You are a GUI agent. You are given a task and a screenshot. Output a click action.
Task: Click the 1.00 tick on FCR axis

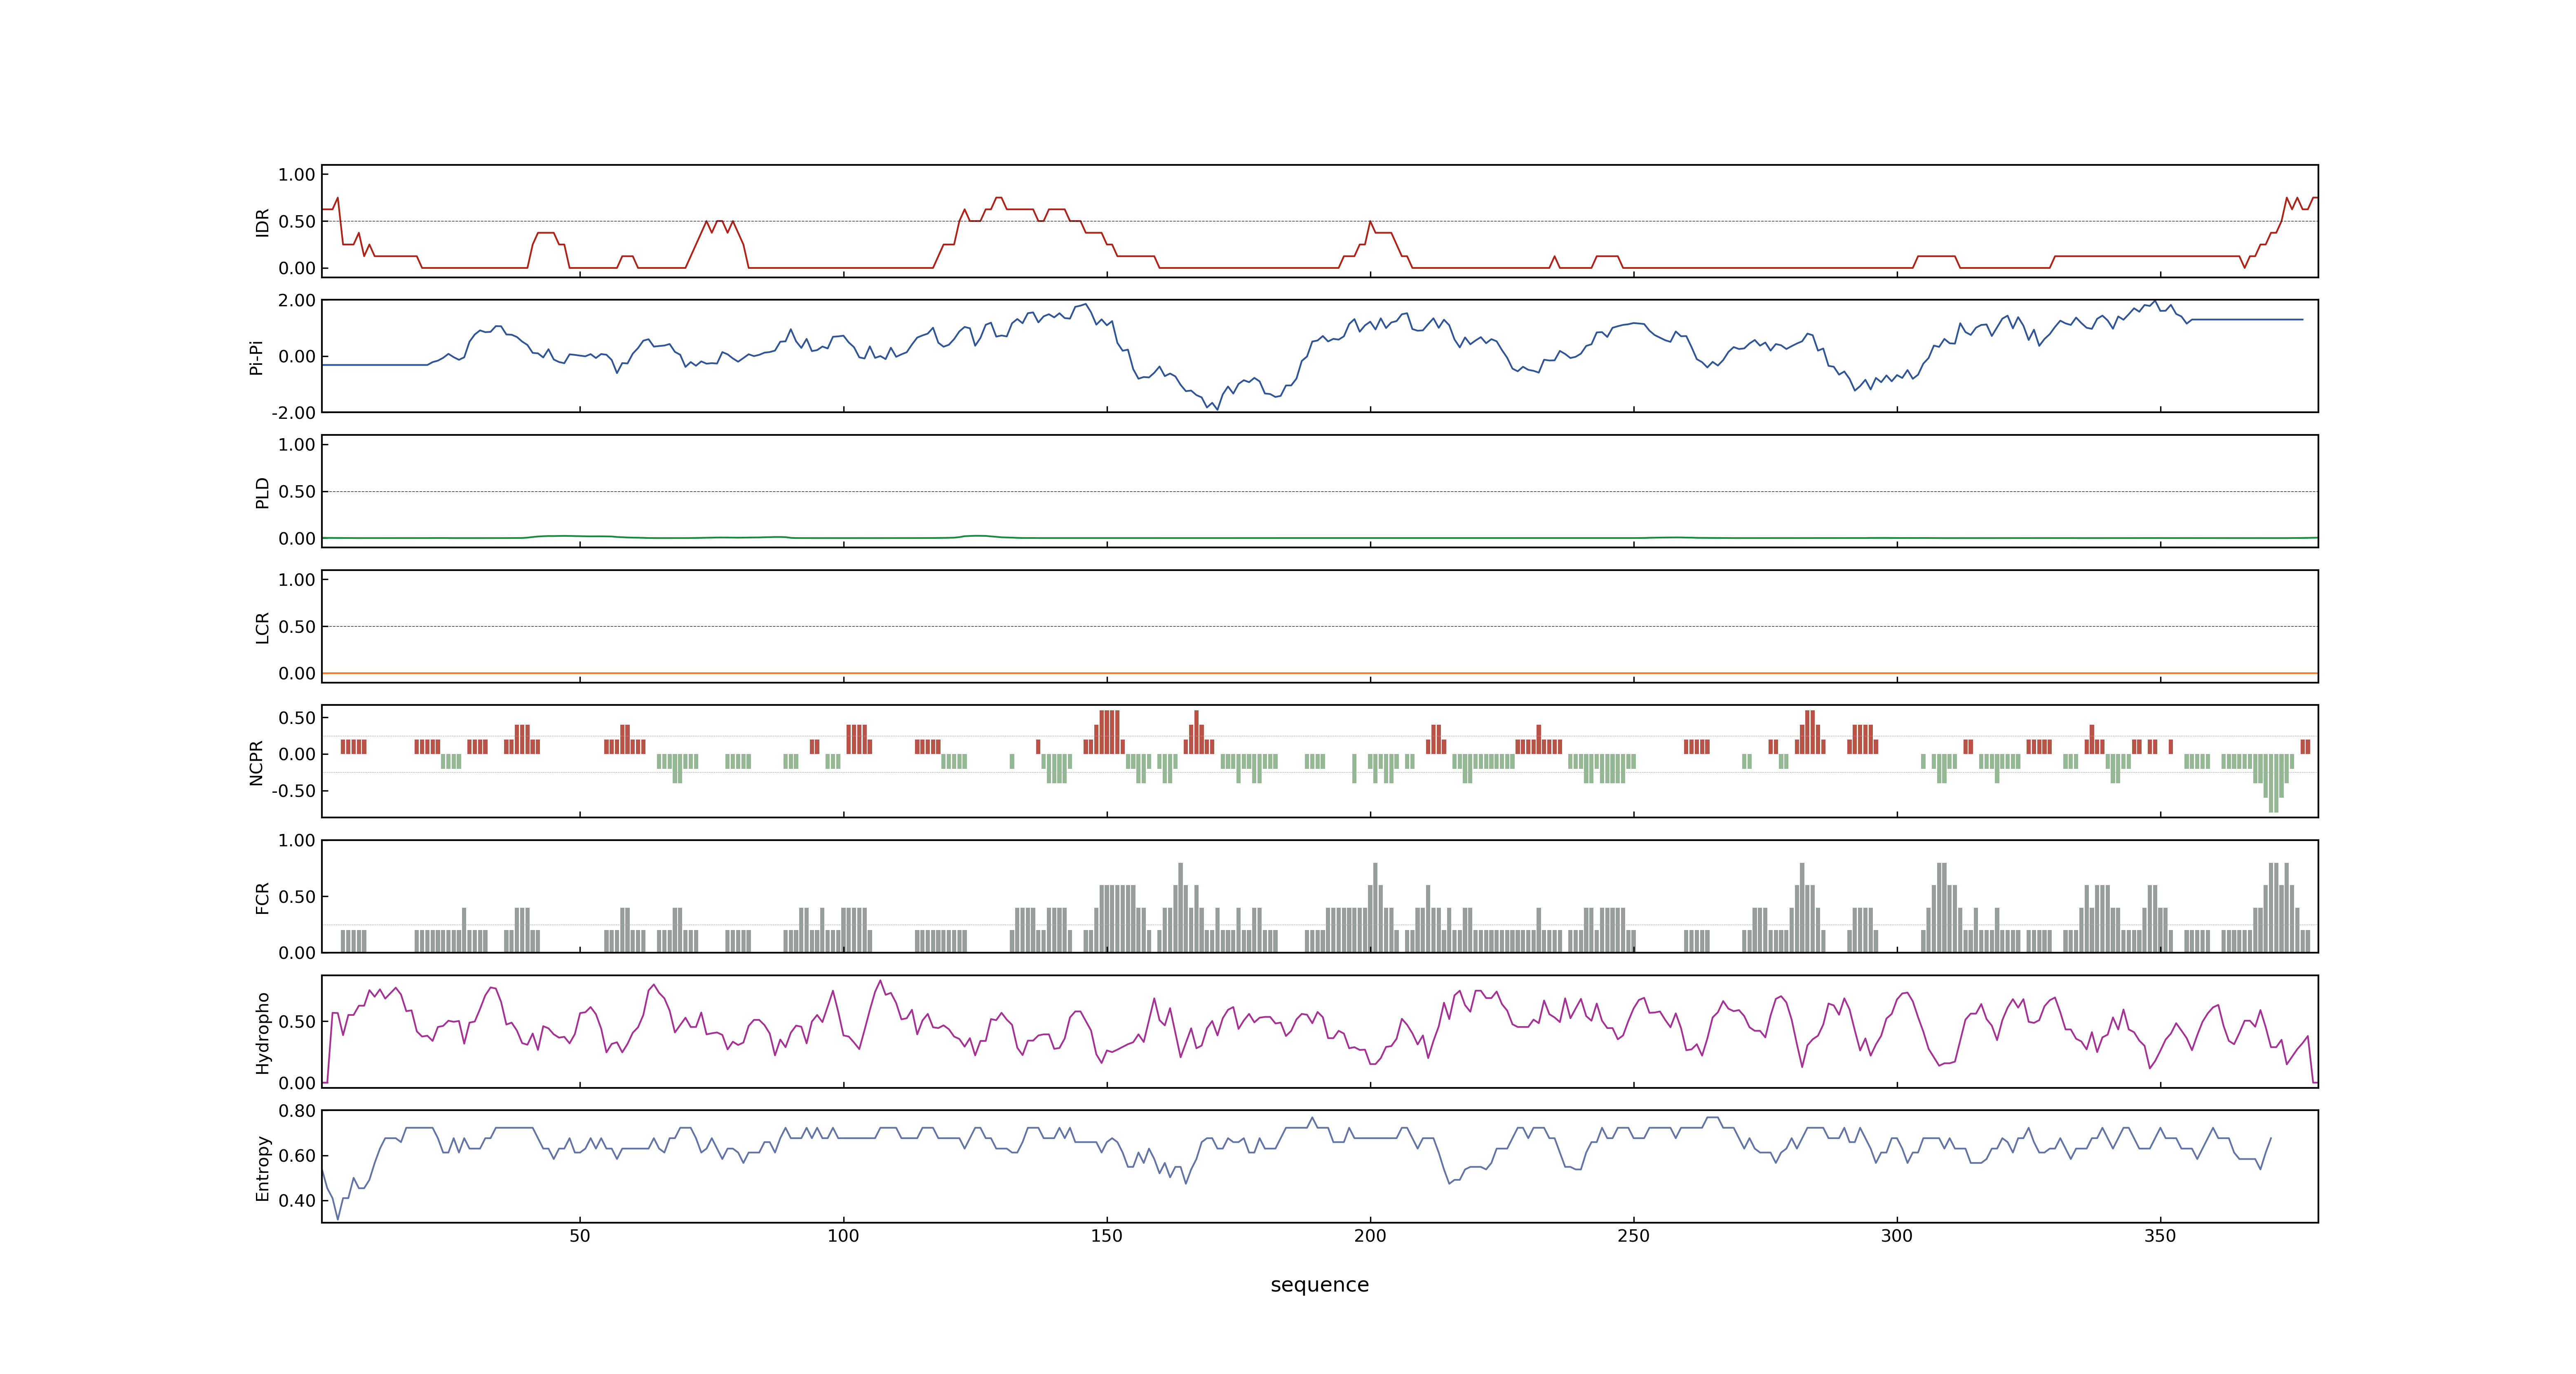coord(297,841)
